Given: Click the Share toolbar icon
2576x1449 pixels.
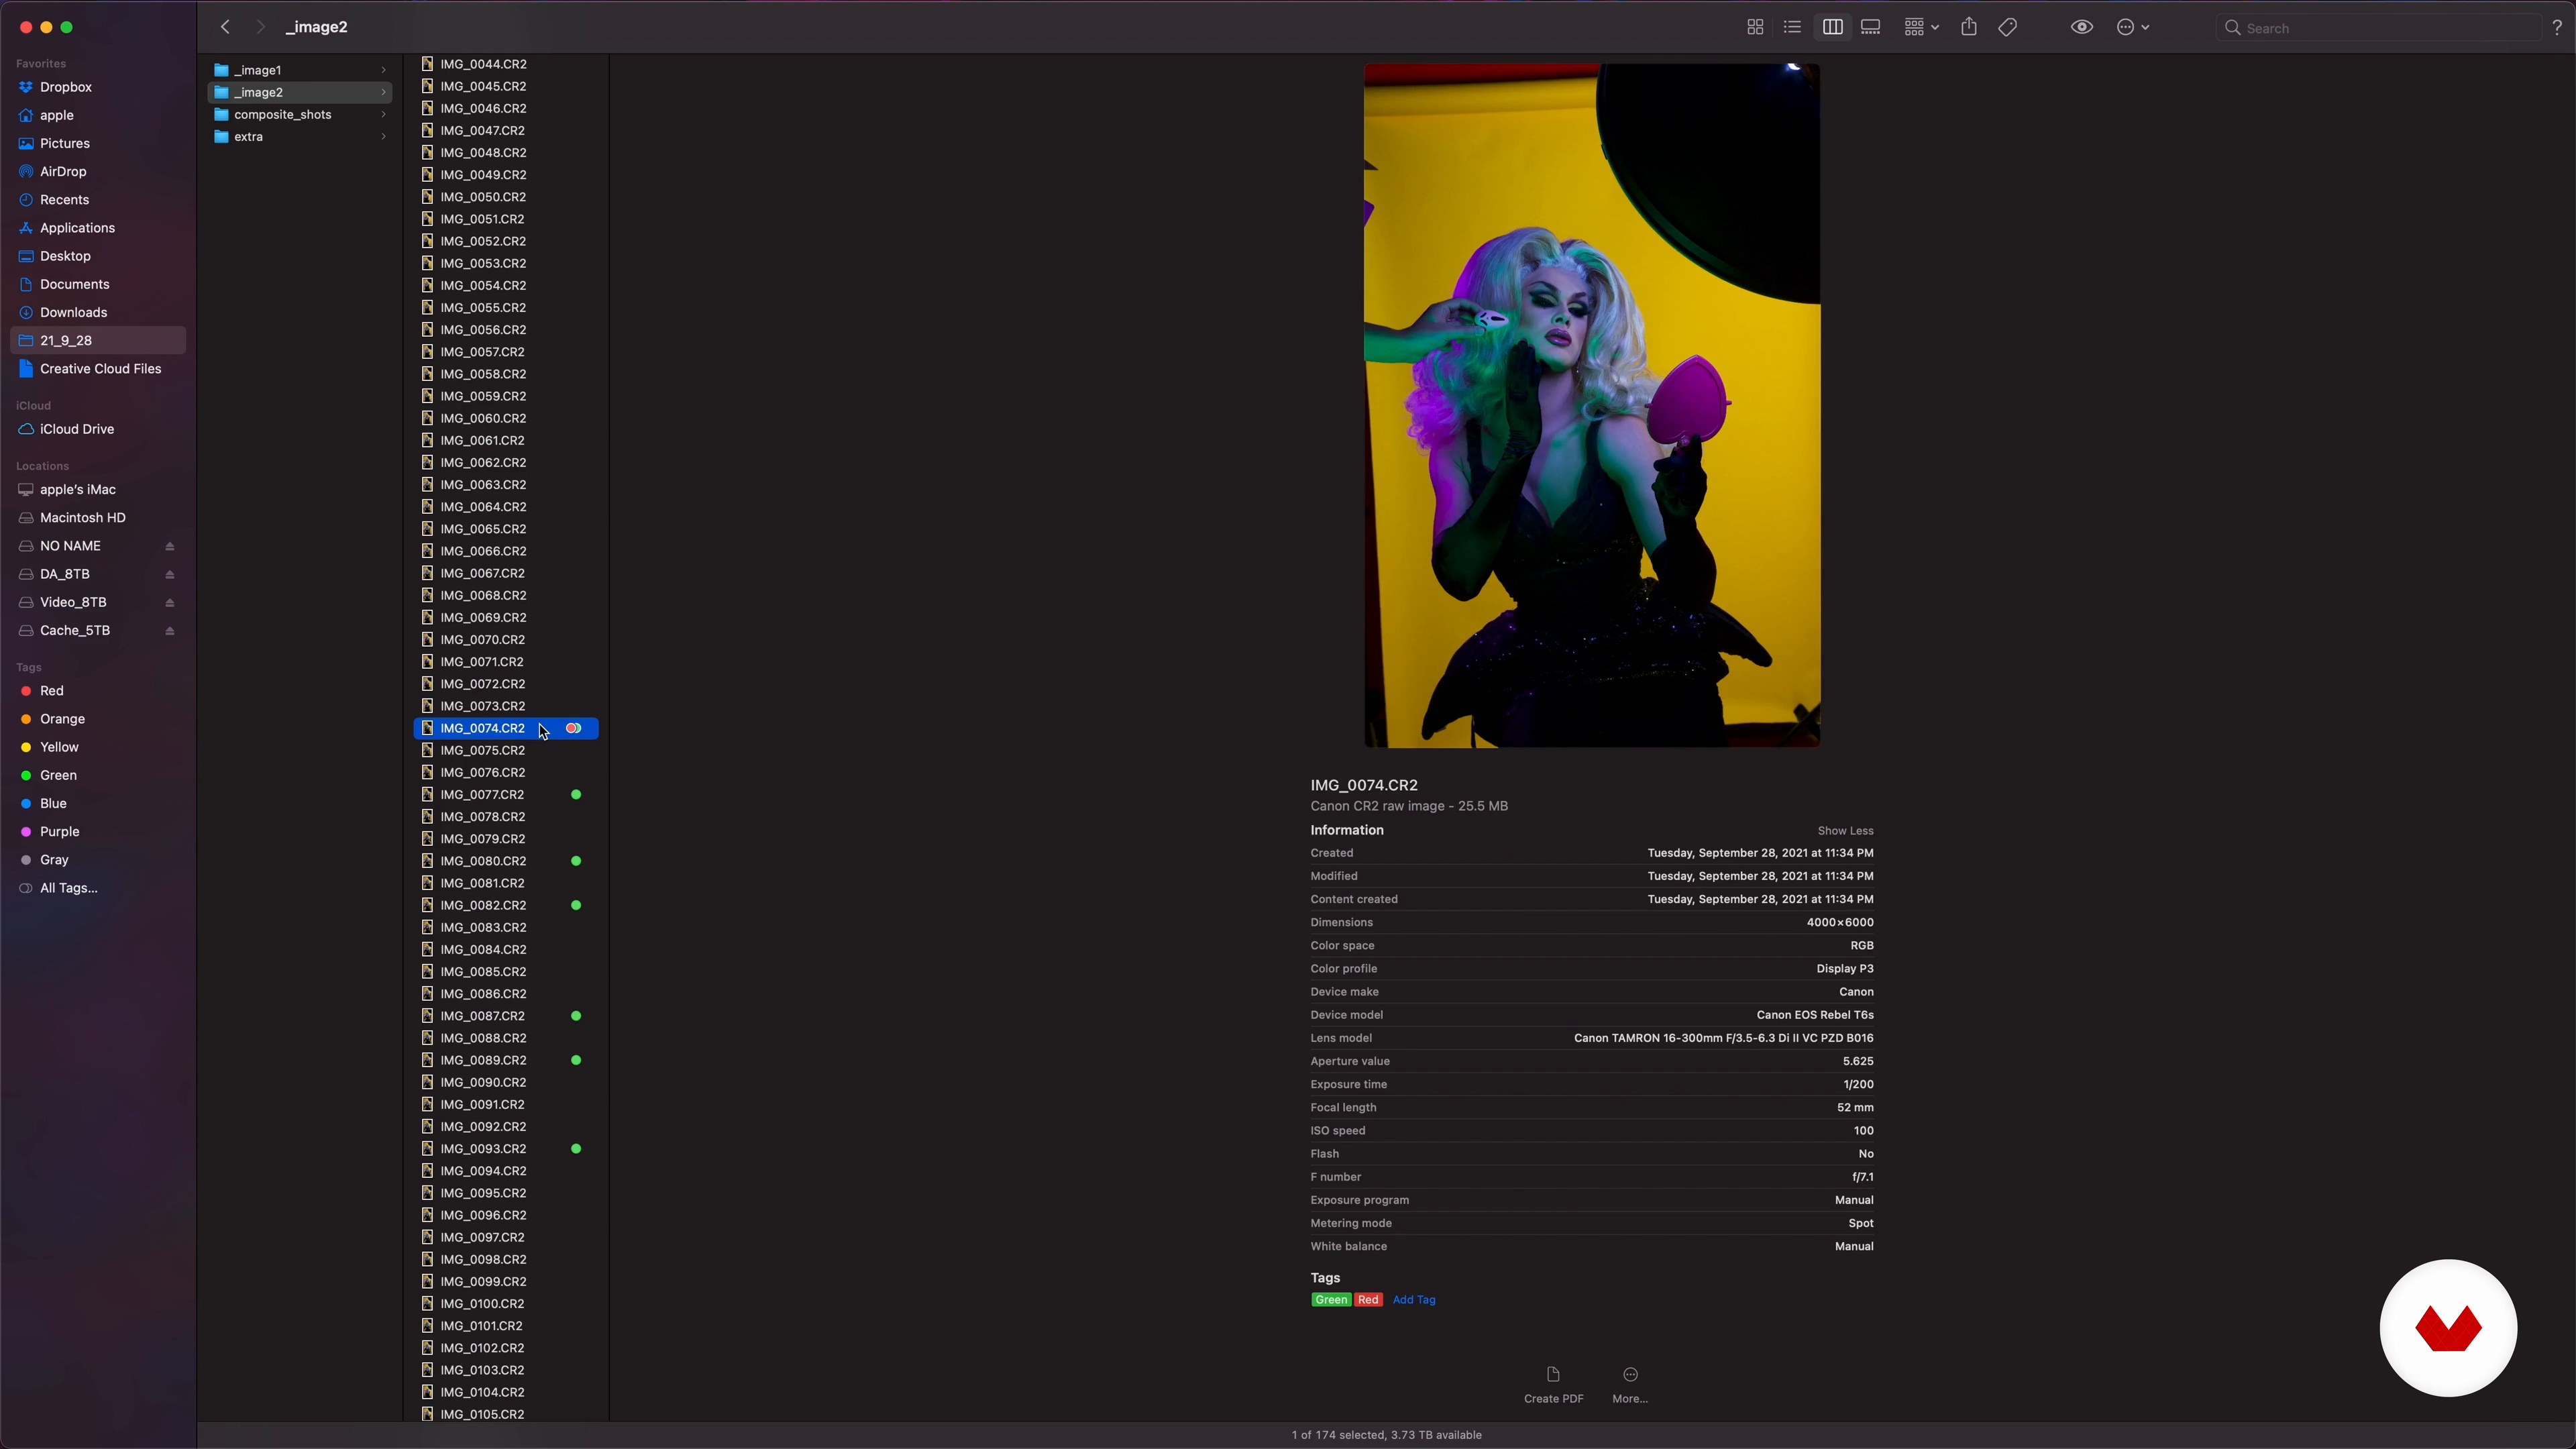Looking at the screenshot, I should [1968, 27].
